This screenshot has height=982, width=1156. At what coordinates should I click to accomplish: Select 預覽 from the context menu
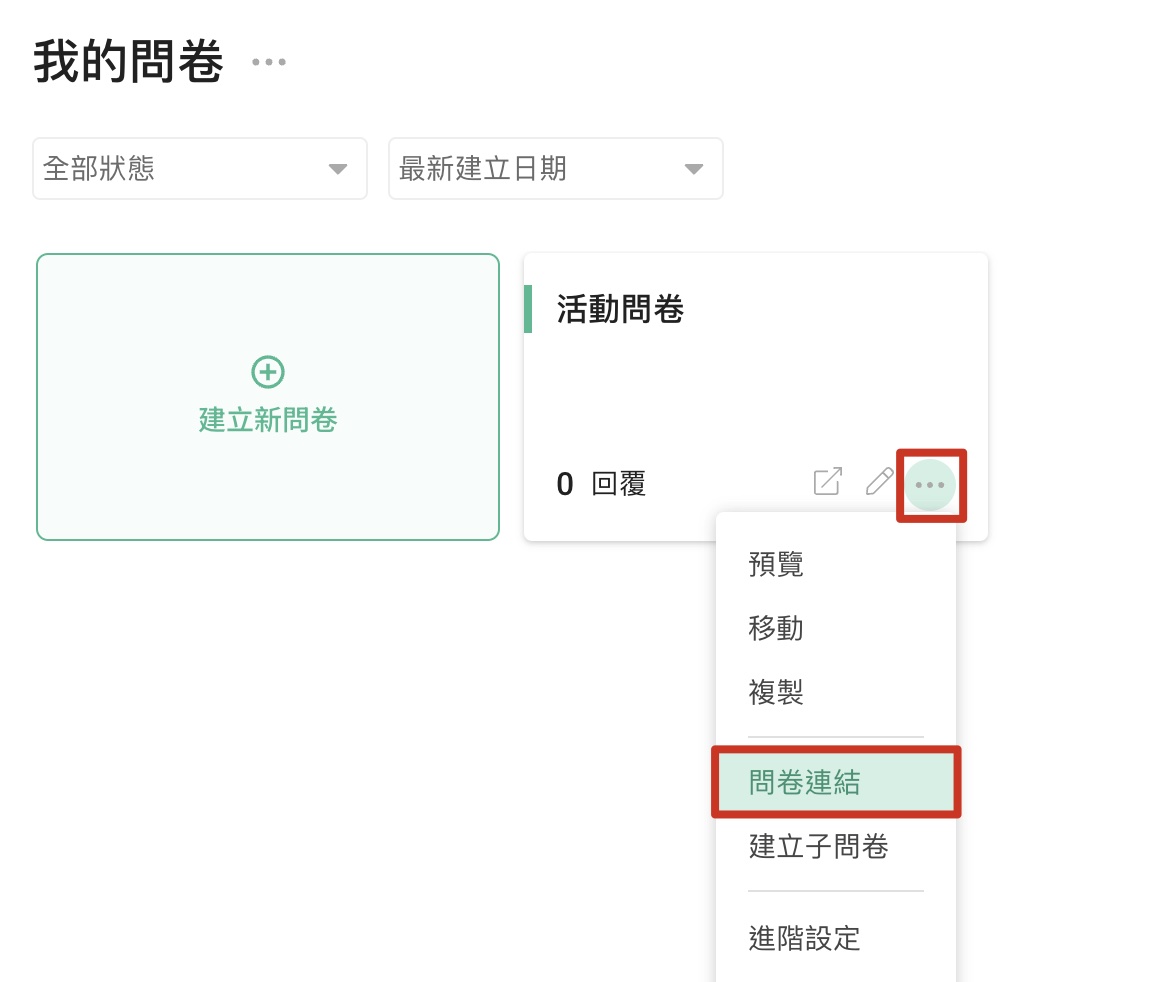tap(776, 565)
